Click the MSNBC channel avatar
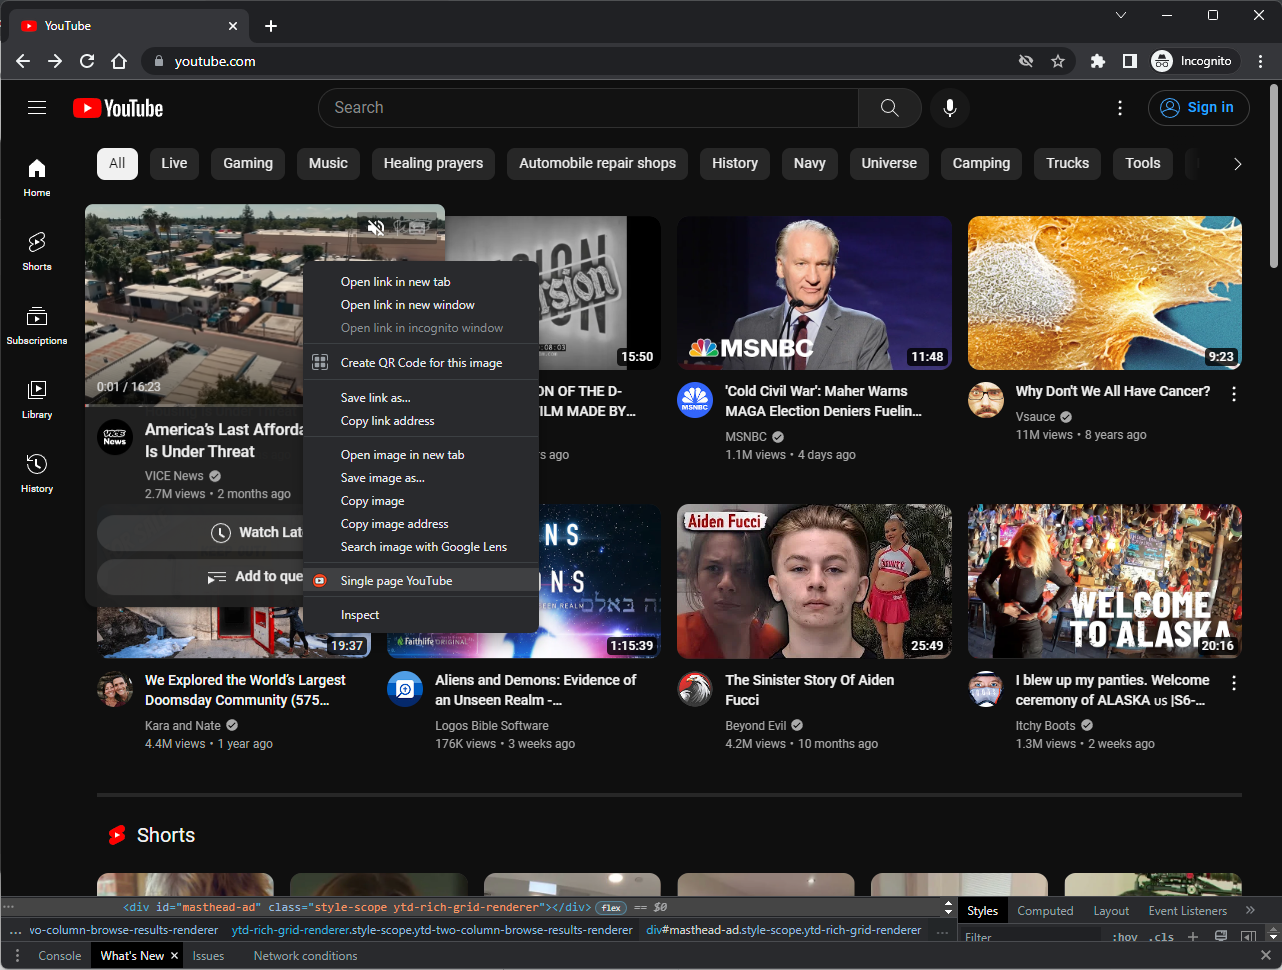 695,400
